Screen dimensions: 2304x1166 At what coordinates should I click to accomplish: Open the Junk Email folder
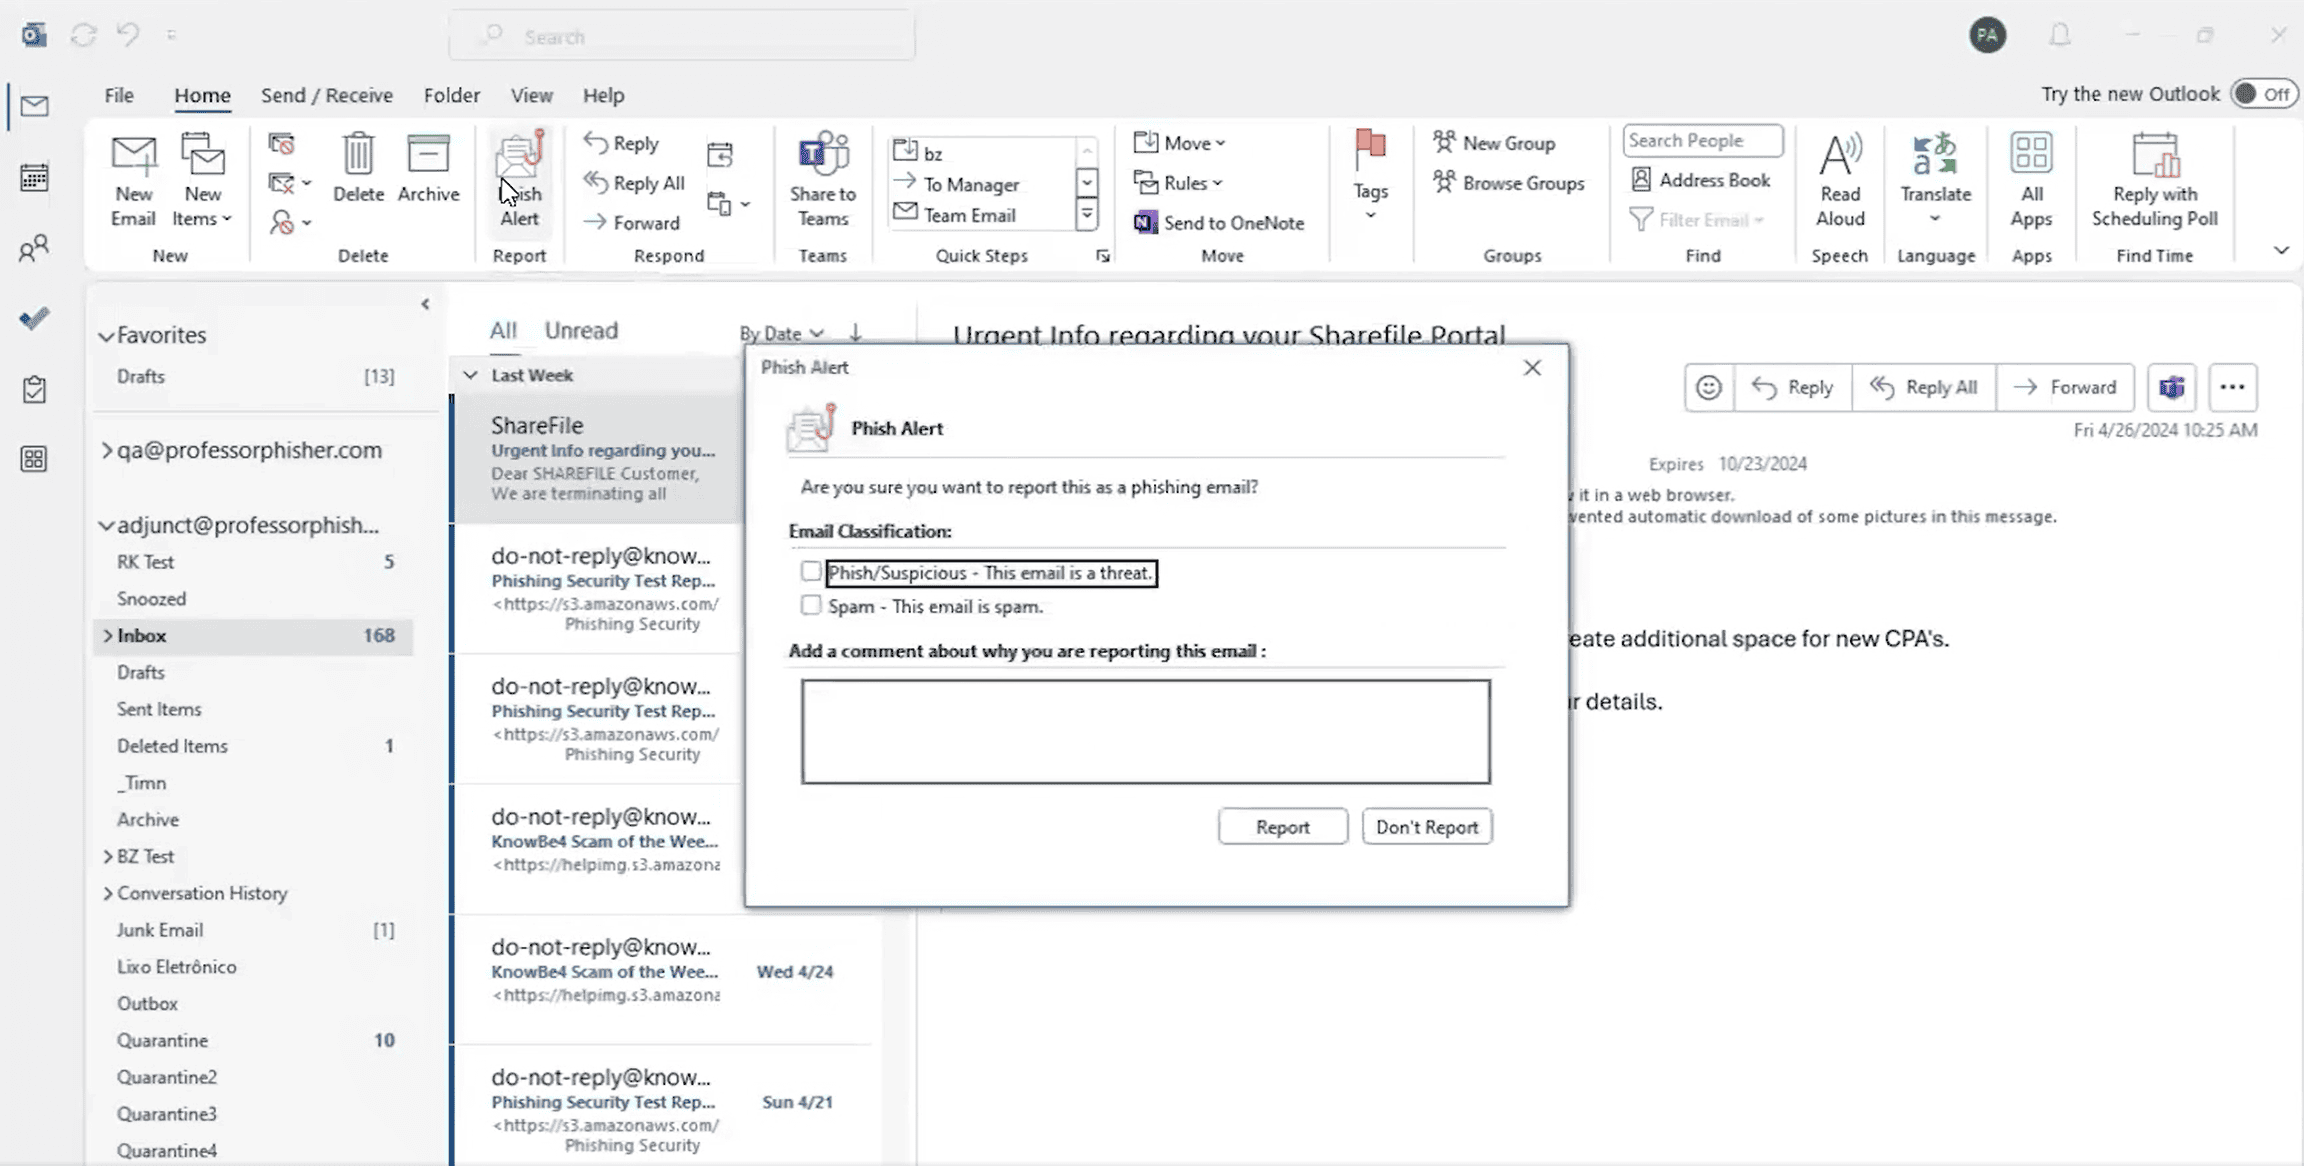(x=254, y=930)
